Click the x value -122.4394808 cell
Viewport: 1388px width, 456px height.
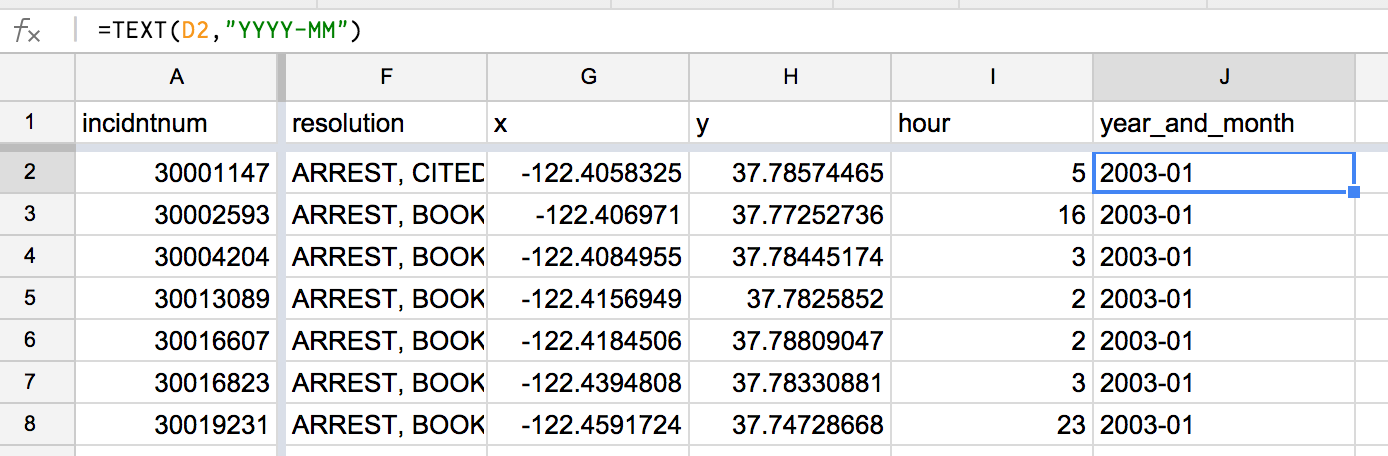[x=588, y=383]
